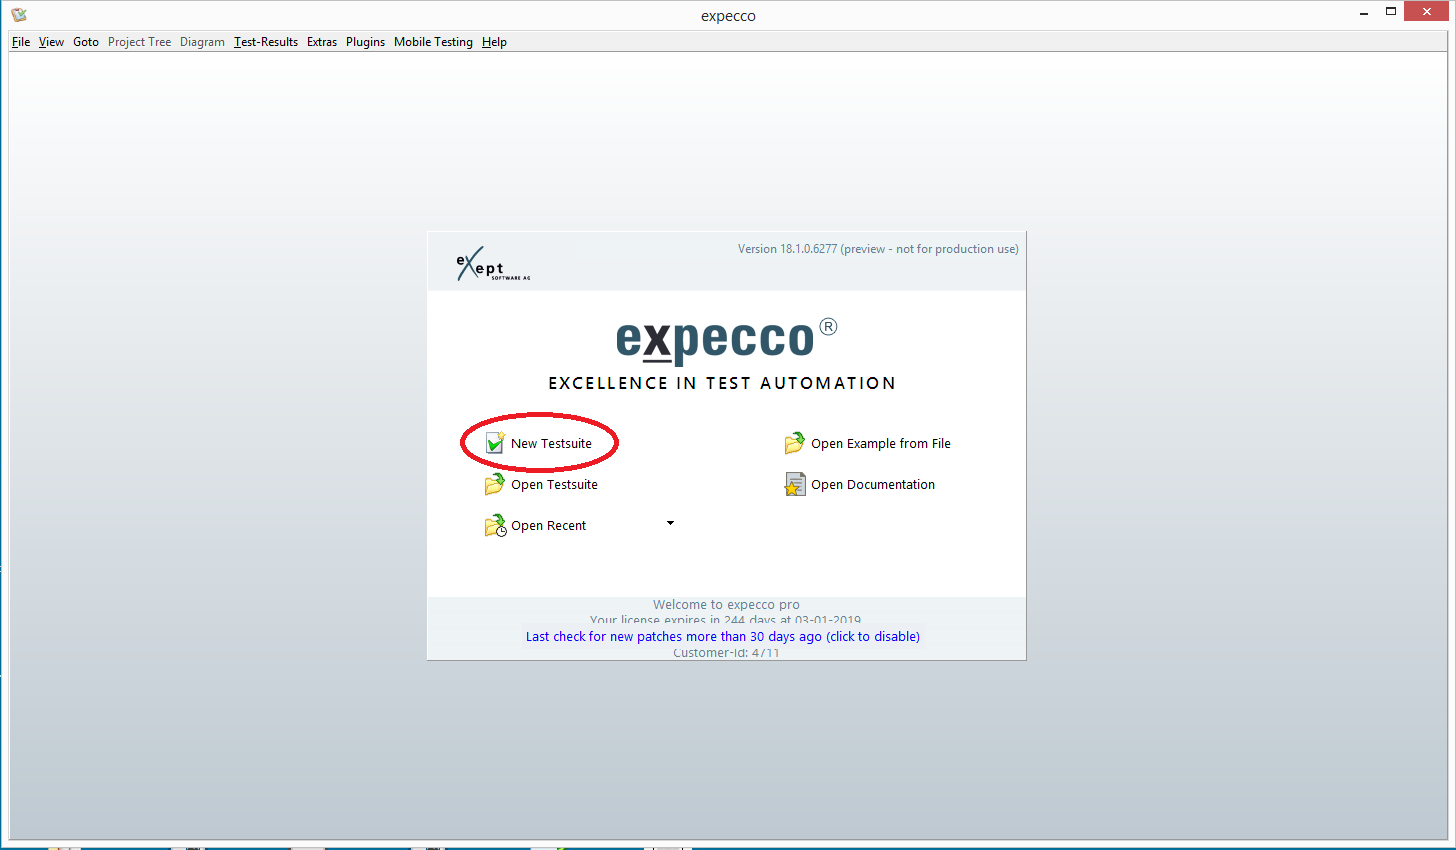This screenshot has width=1456, height=850.
Task: Open the View menu
Action: (x=51, y=42)
